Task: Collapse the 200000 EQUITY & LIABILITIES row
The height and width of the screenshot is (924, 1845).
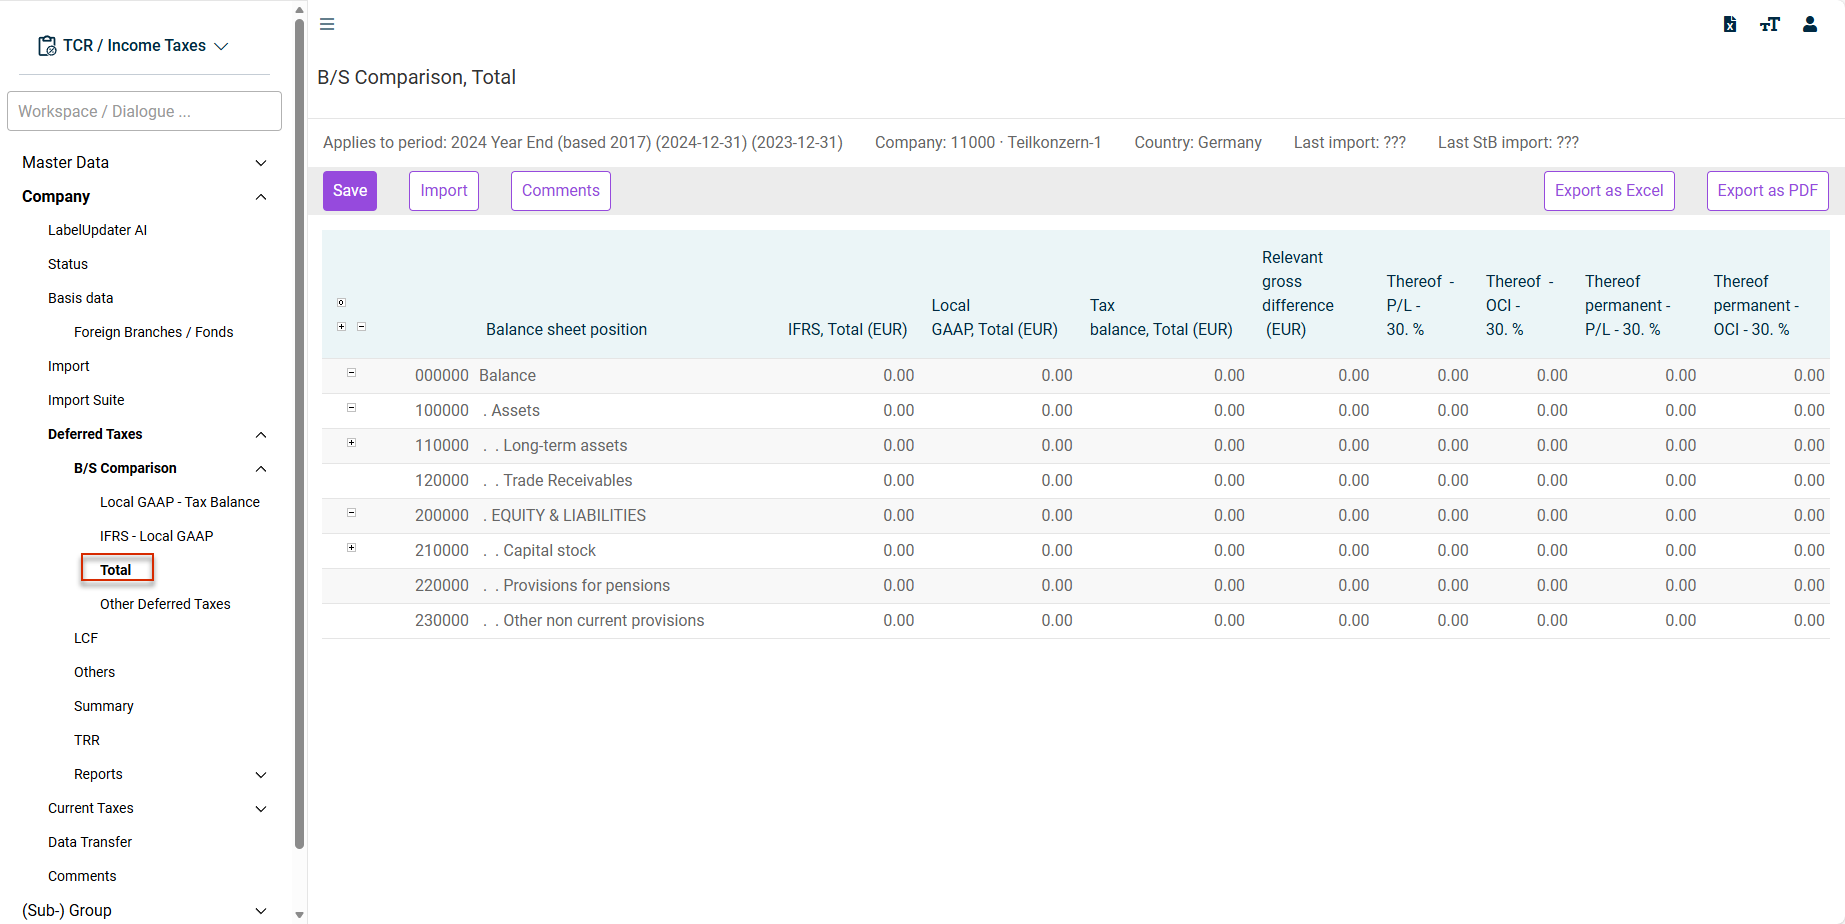Action: tap(352, 513)
